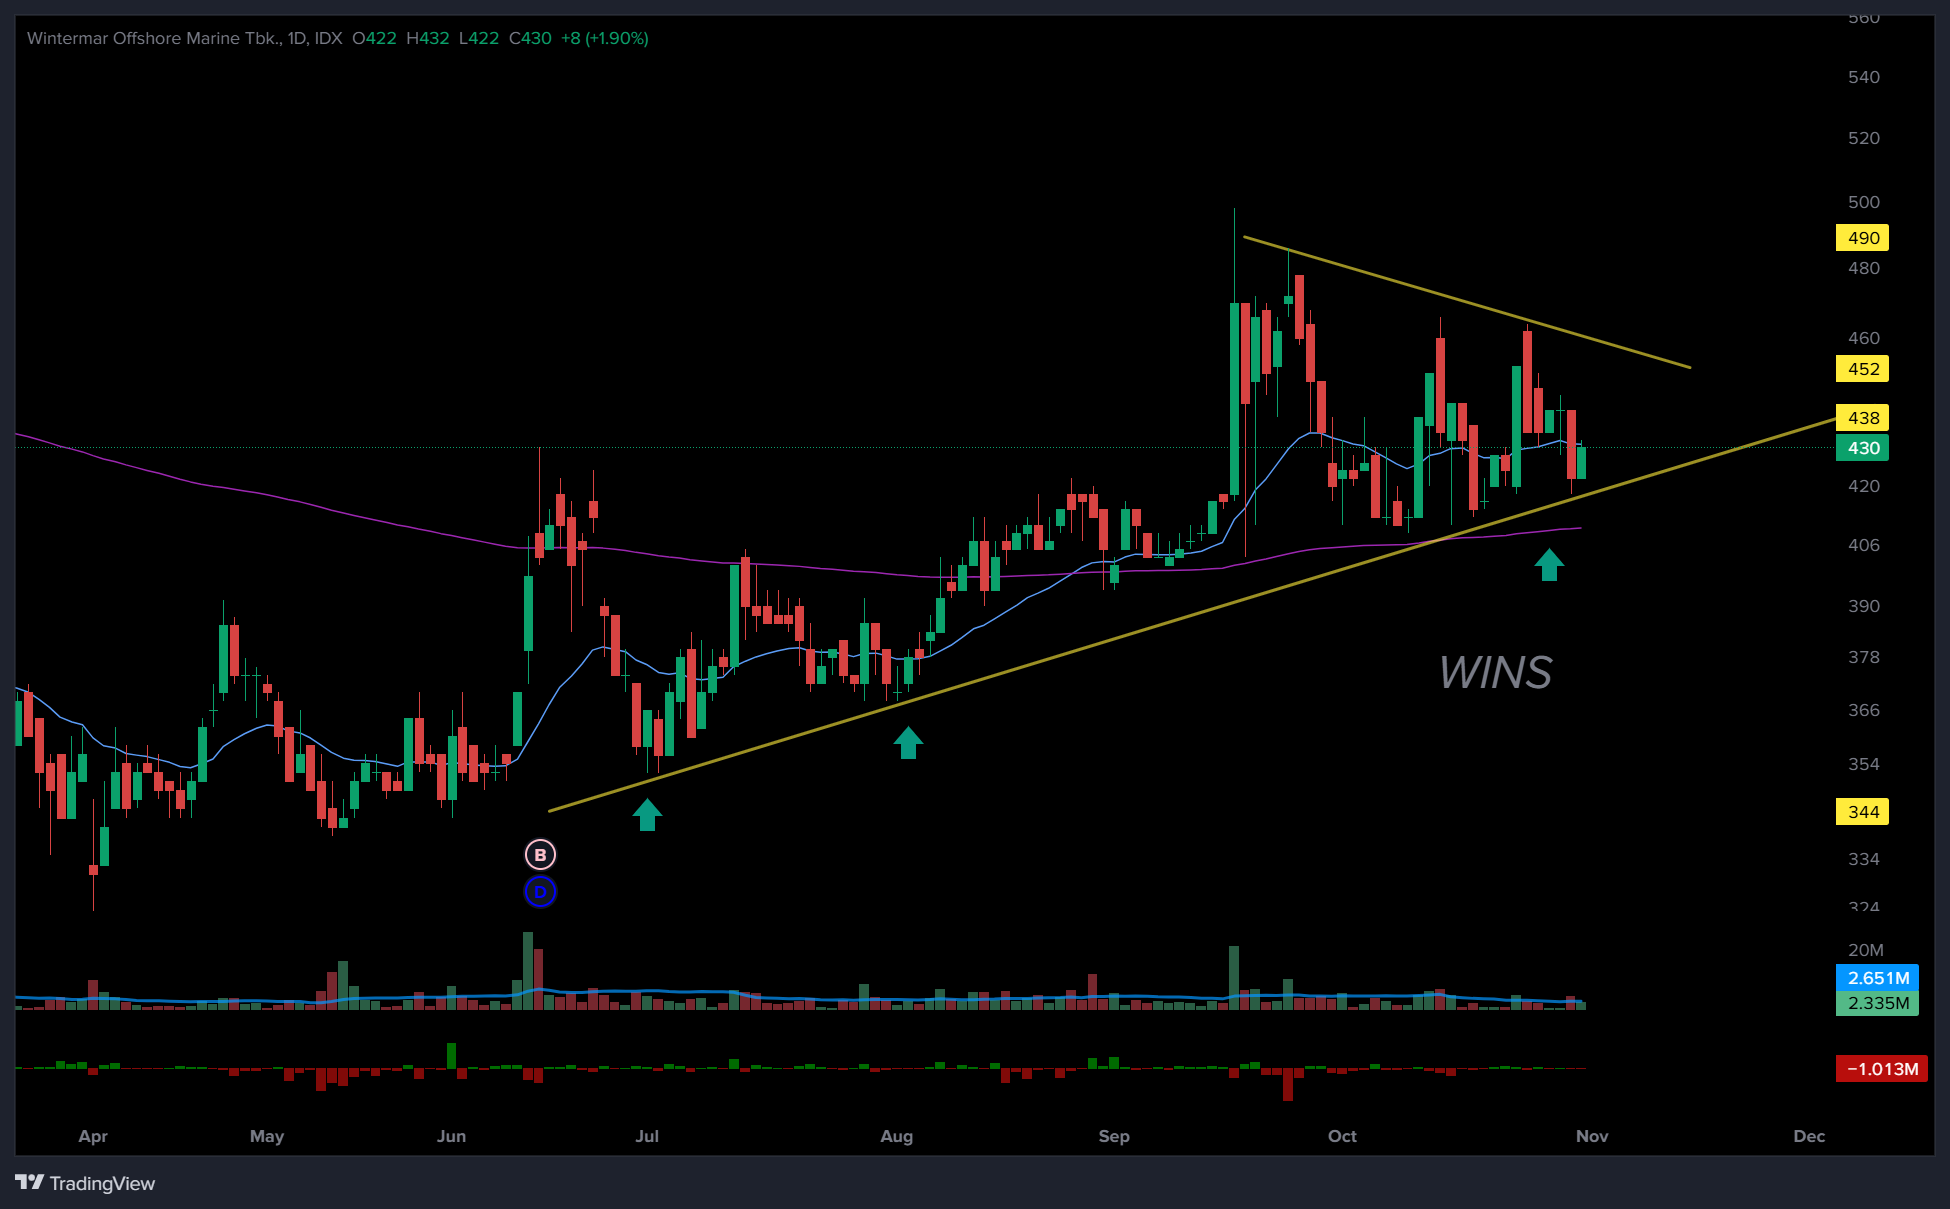Click the green 430 current price label
Image resolution: width=1950 pixels, height=1209 pixels.
point(1862,448)
